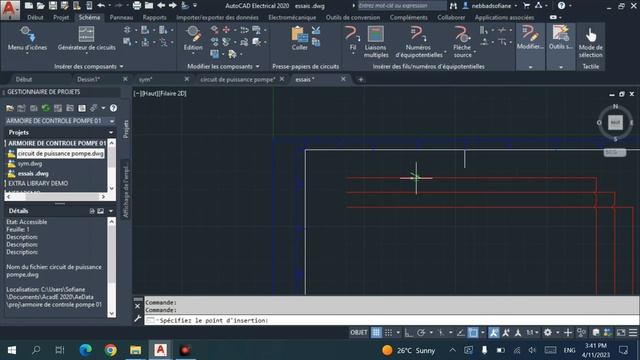Toggle clean screen in status bar
The height and width of the screenshot is (360, 640).
[x=621, y=333]
